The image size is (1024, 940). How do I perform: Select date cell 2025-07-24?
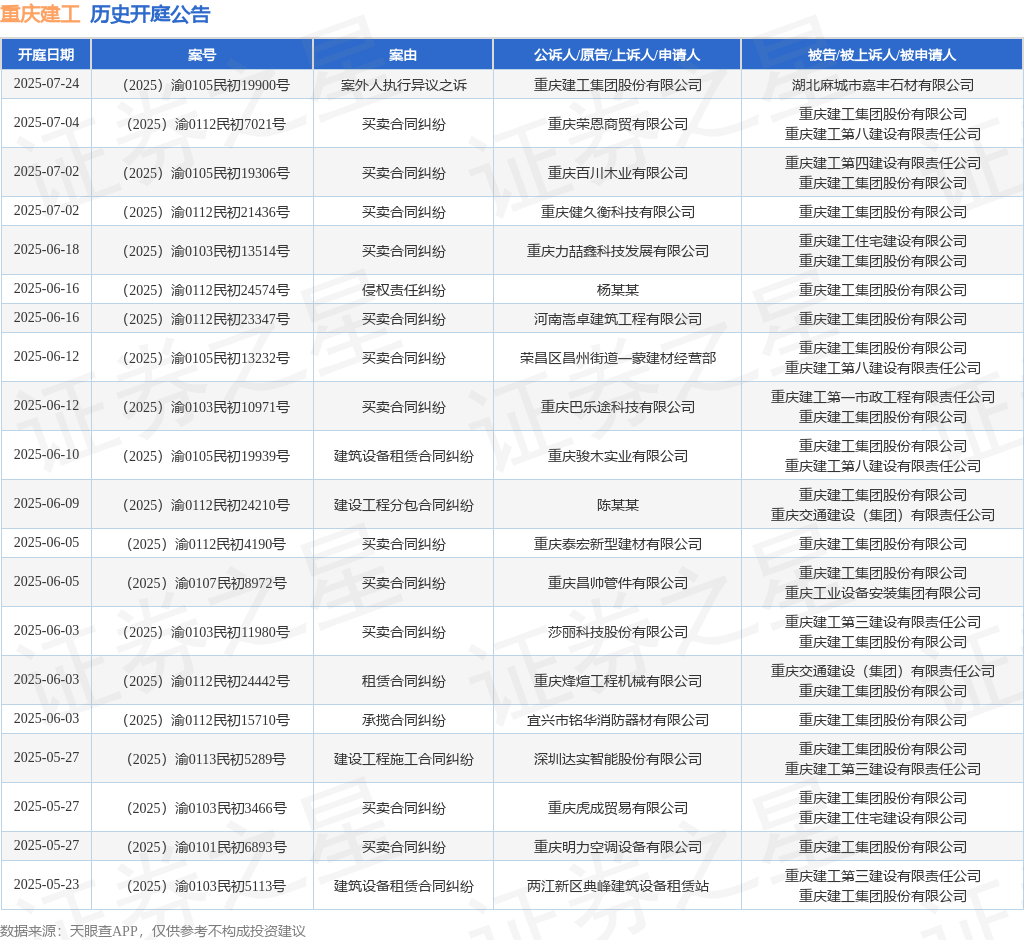pyautogui.click(x=46, y=84)
